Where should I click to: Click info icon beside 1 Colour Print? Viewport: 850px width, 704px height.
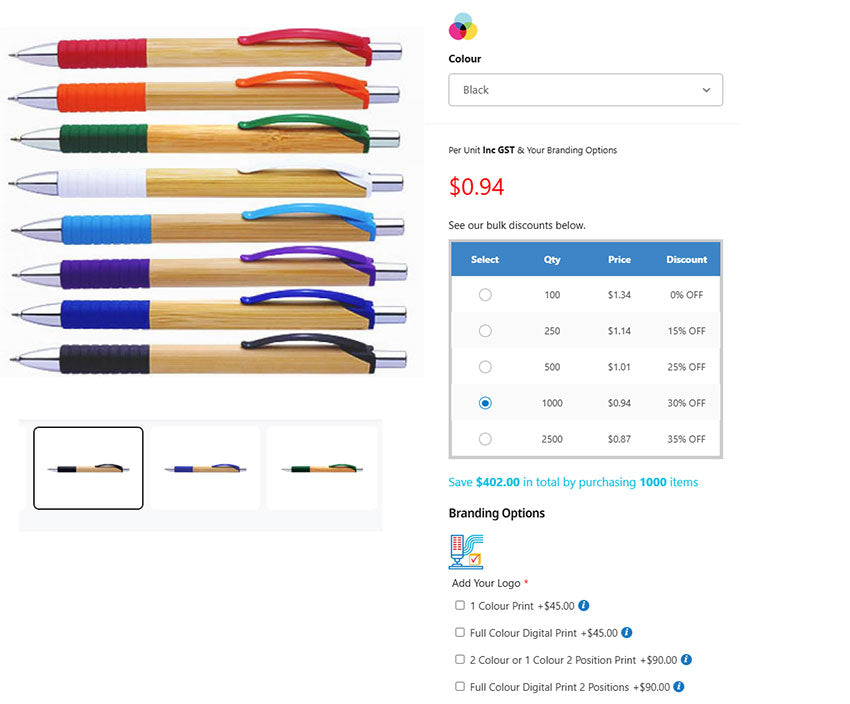click(x=584, y=605)
